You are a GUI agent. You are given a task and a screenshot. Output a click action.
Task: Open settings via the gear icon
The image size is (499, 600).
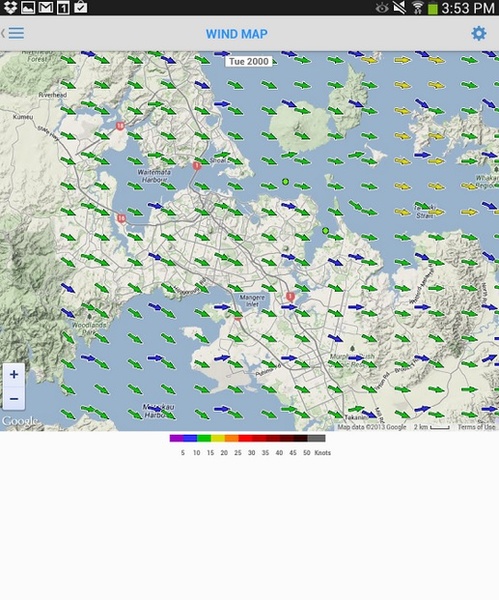click(478, 34)
